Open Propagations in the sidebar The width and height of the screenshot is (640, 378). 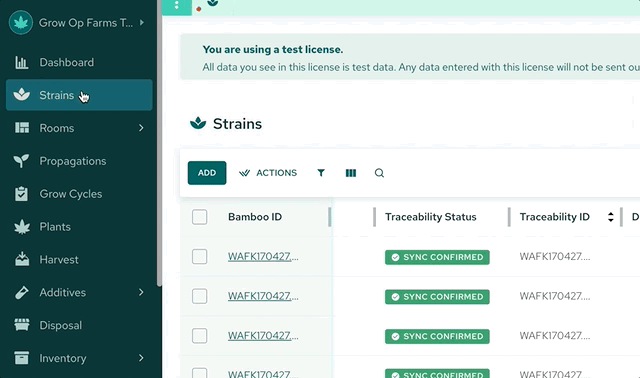[79, 161]
